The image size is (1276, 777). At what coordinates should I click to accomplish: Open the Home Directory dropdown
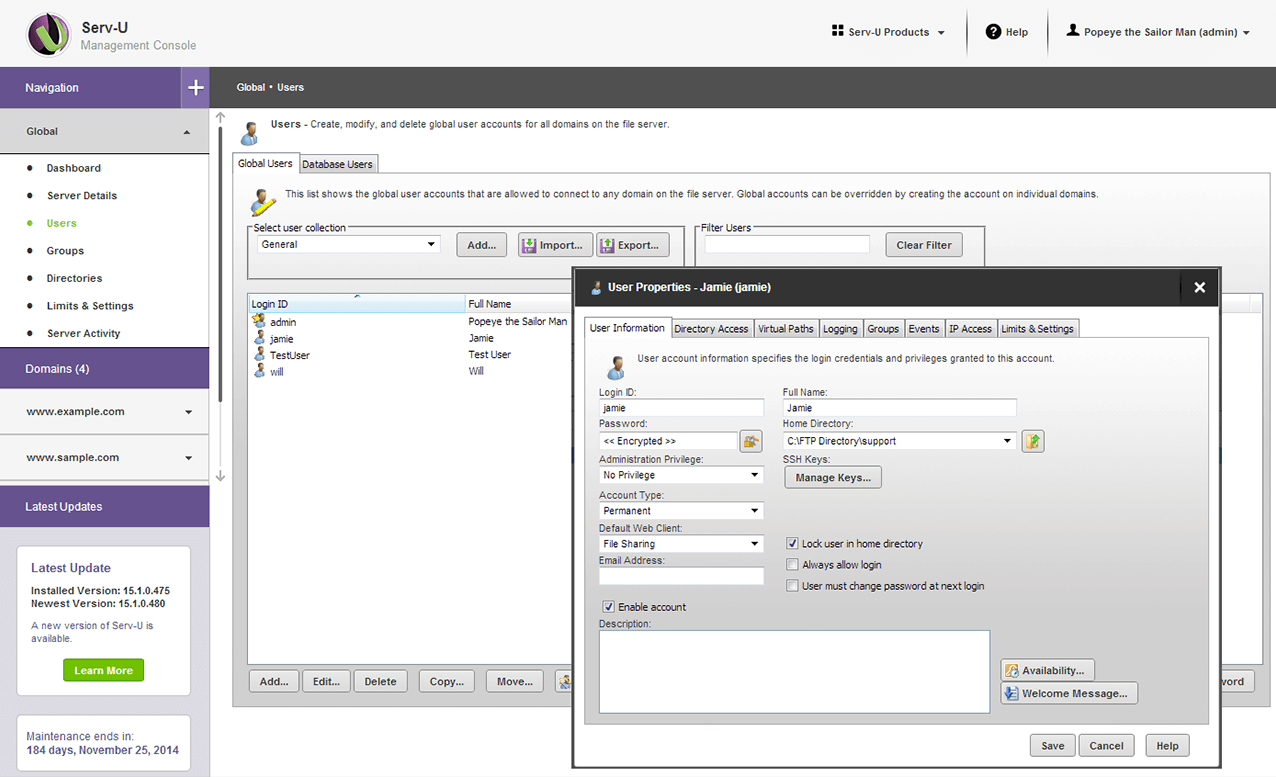900,441
